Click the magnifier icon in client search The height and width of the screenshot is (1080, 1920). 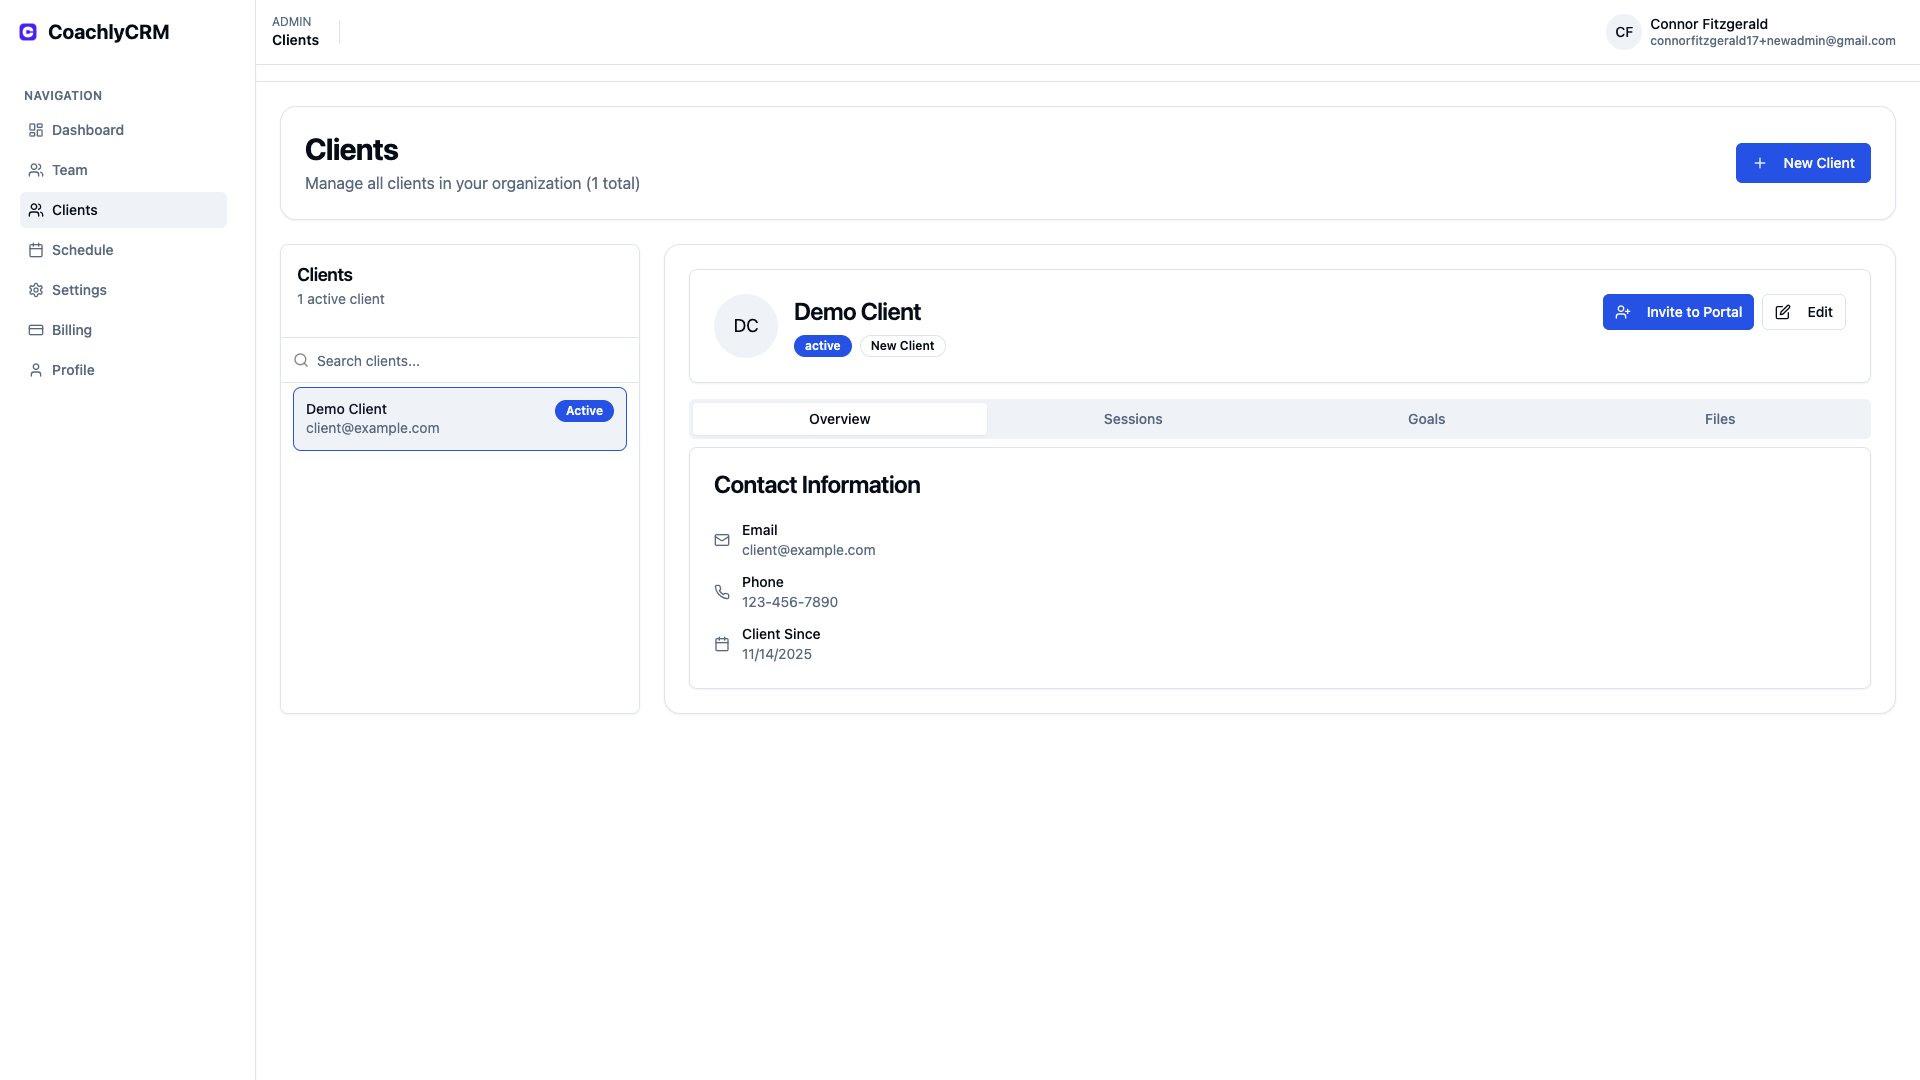302,360
